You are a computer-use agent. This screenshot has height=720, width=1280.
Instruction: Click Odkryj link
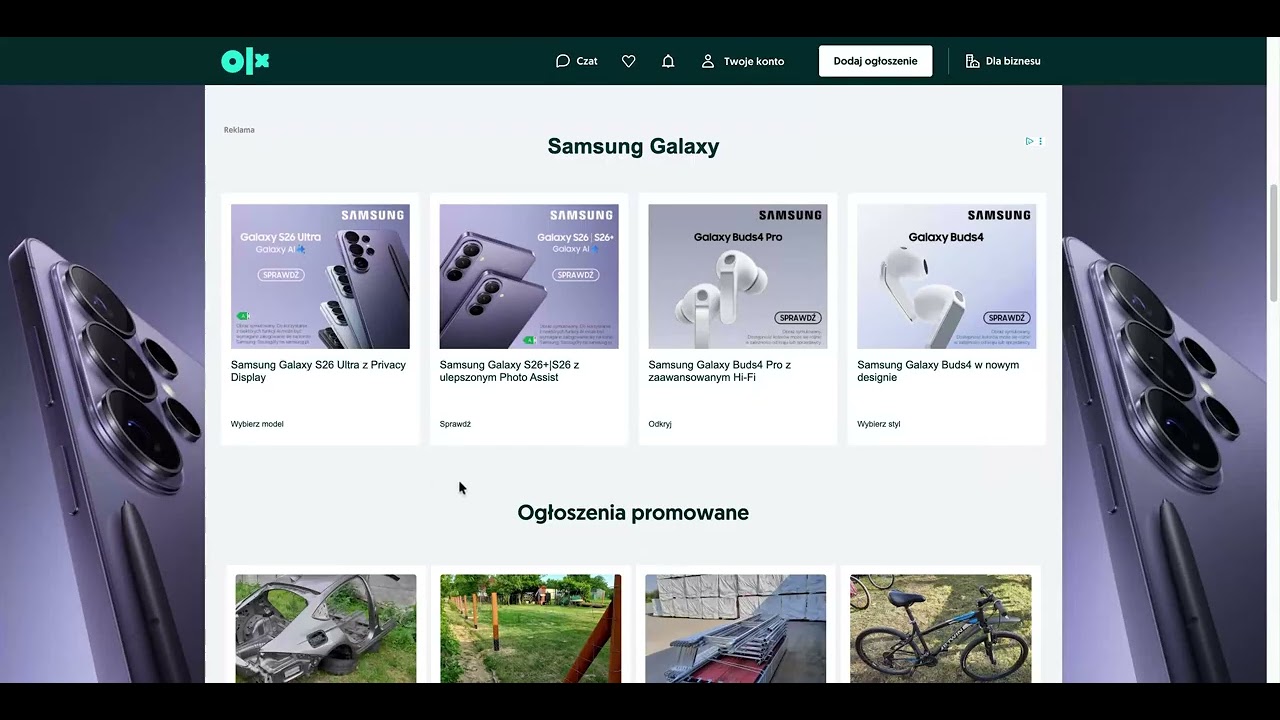pyautogui.click(x=660, y=424)
